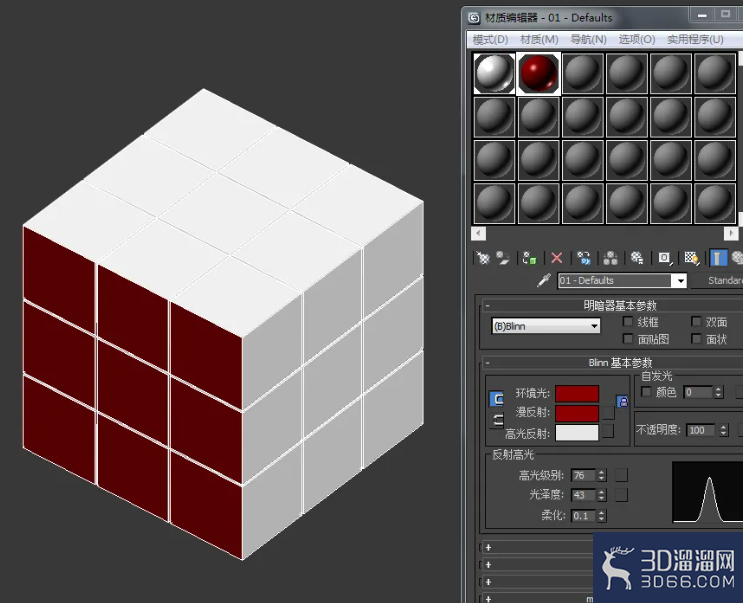Collapse the Blinn 基本参数 rollout
Viewport: 743px width, 603px height.
click(x=488, y=363)
